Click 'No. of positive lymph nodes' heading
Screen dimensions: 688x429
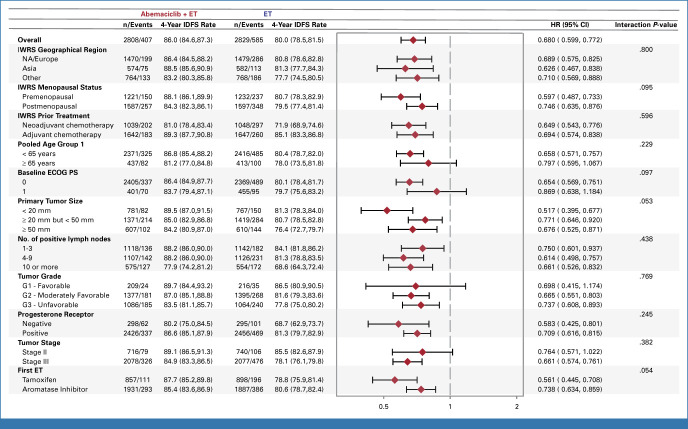(x=64, y=239)
